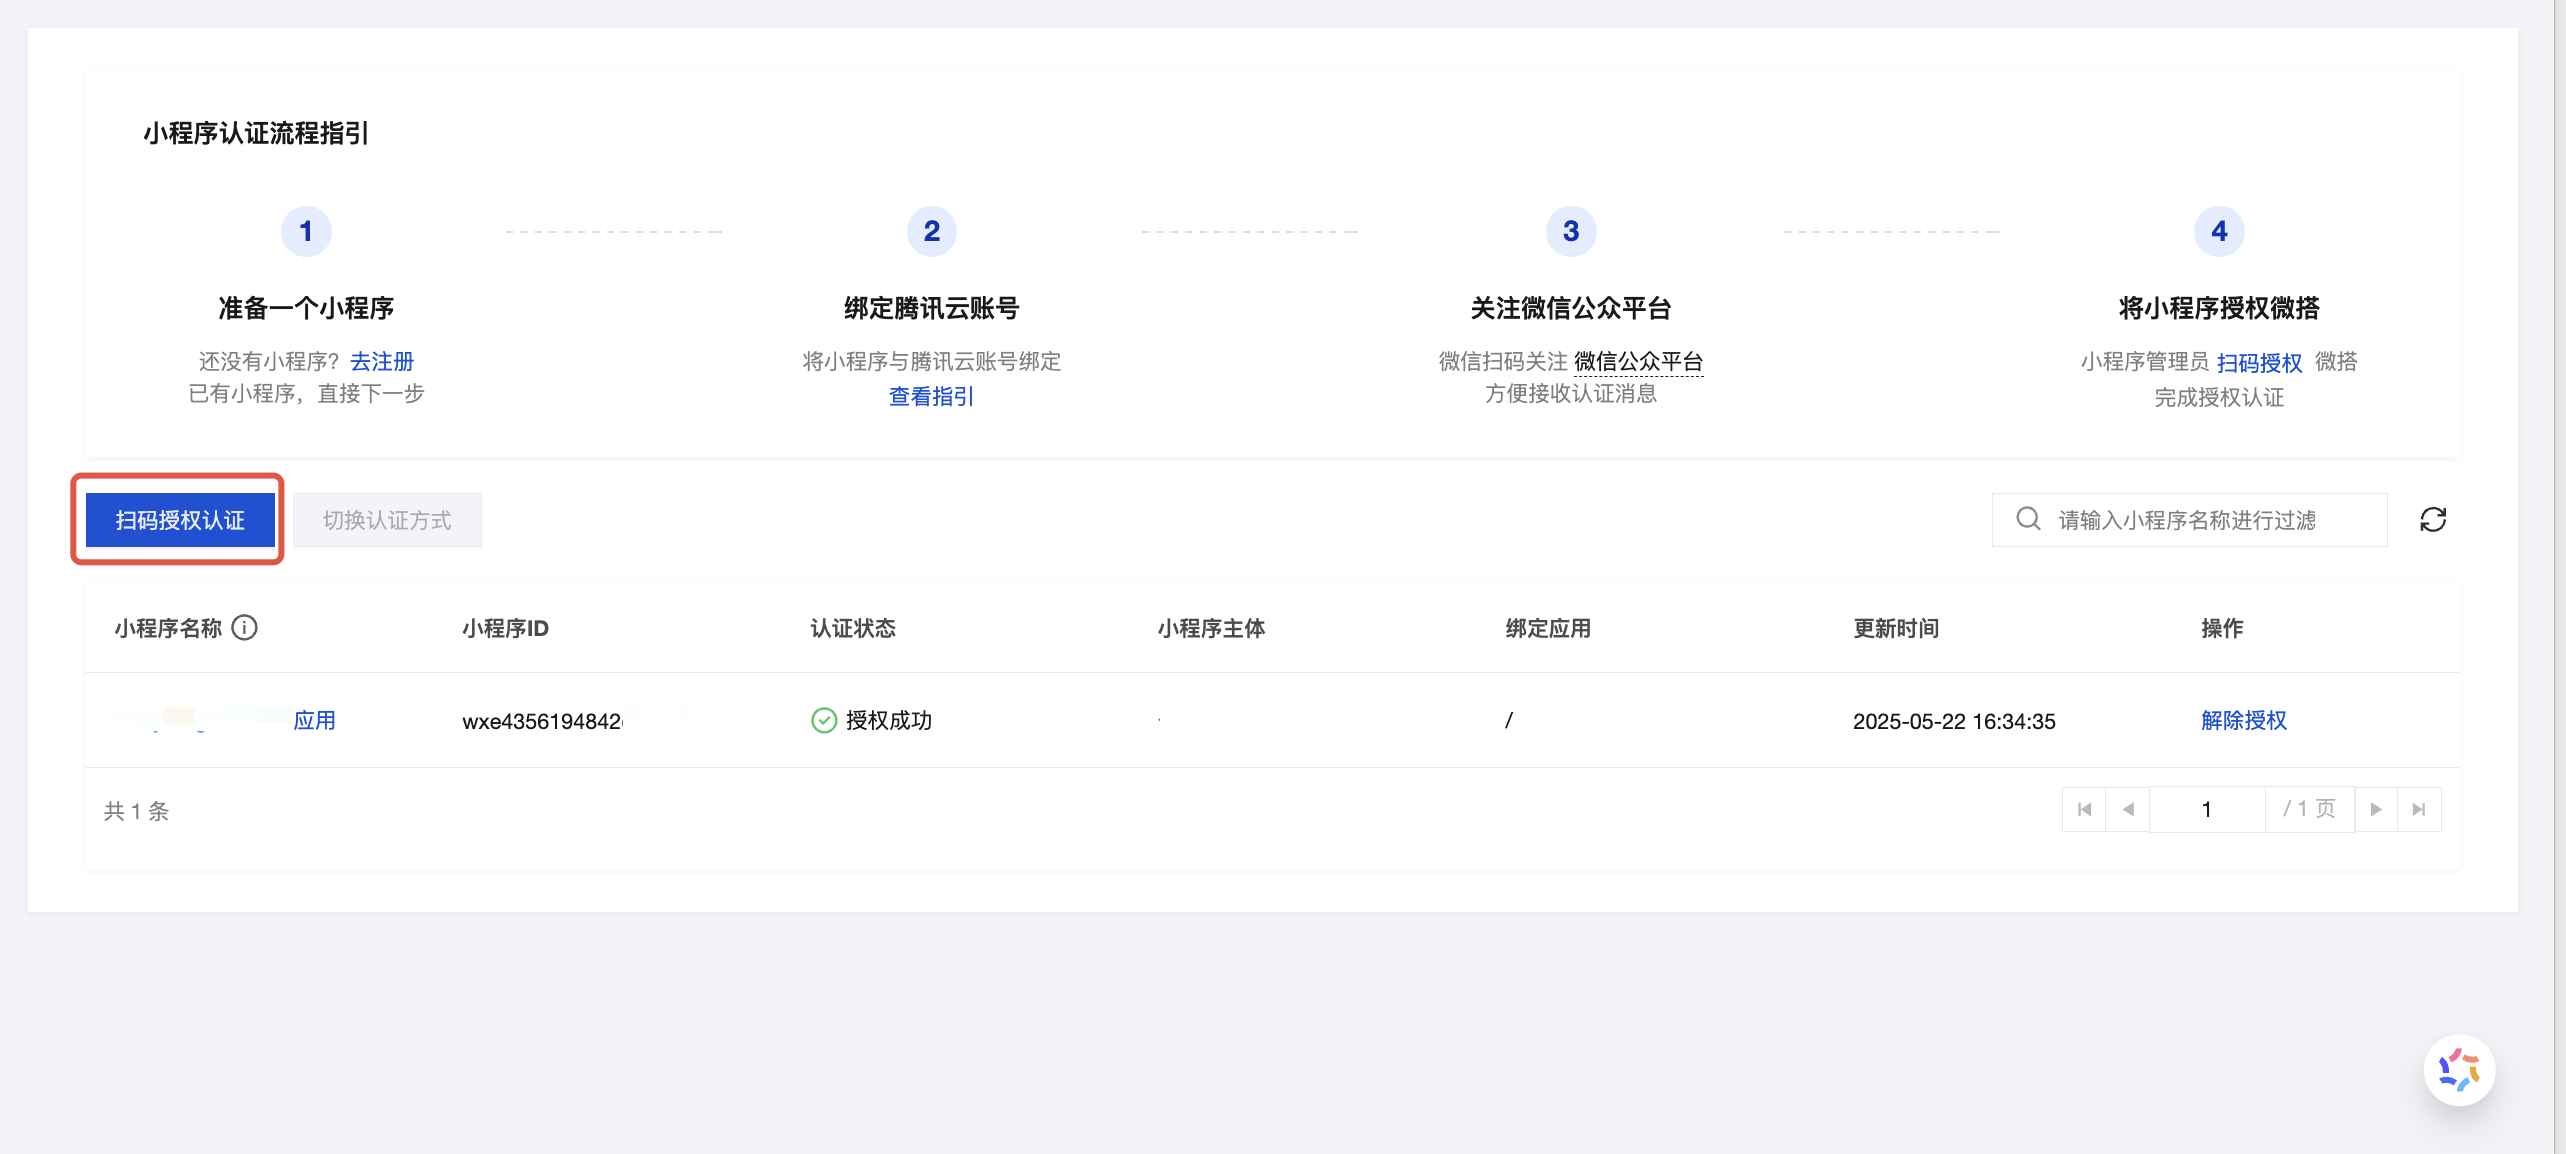
Task: Open the 去注册 link
Action: (x=382, y=361)
